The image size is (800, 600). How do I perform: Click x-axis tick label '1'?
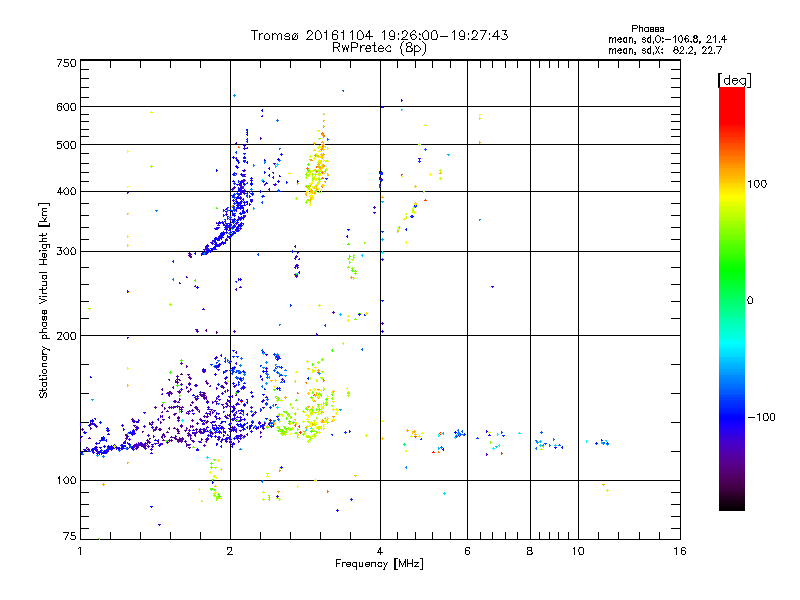pyautogui.click(x=80, y=551)
